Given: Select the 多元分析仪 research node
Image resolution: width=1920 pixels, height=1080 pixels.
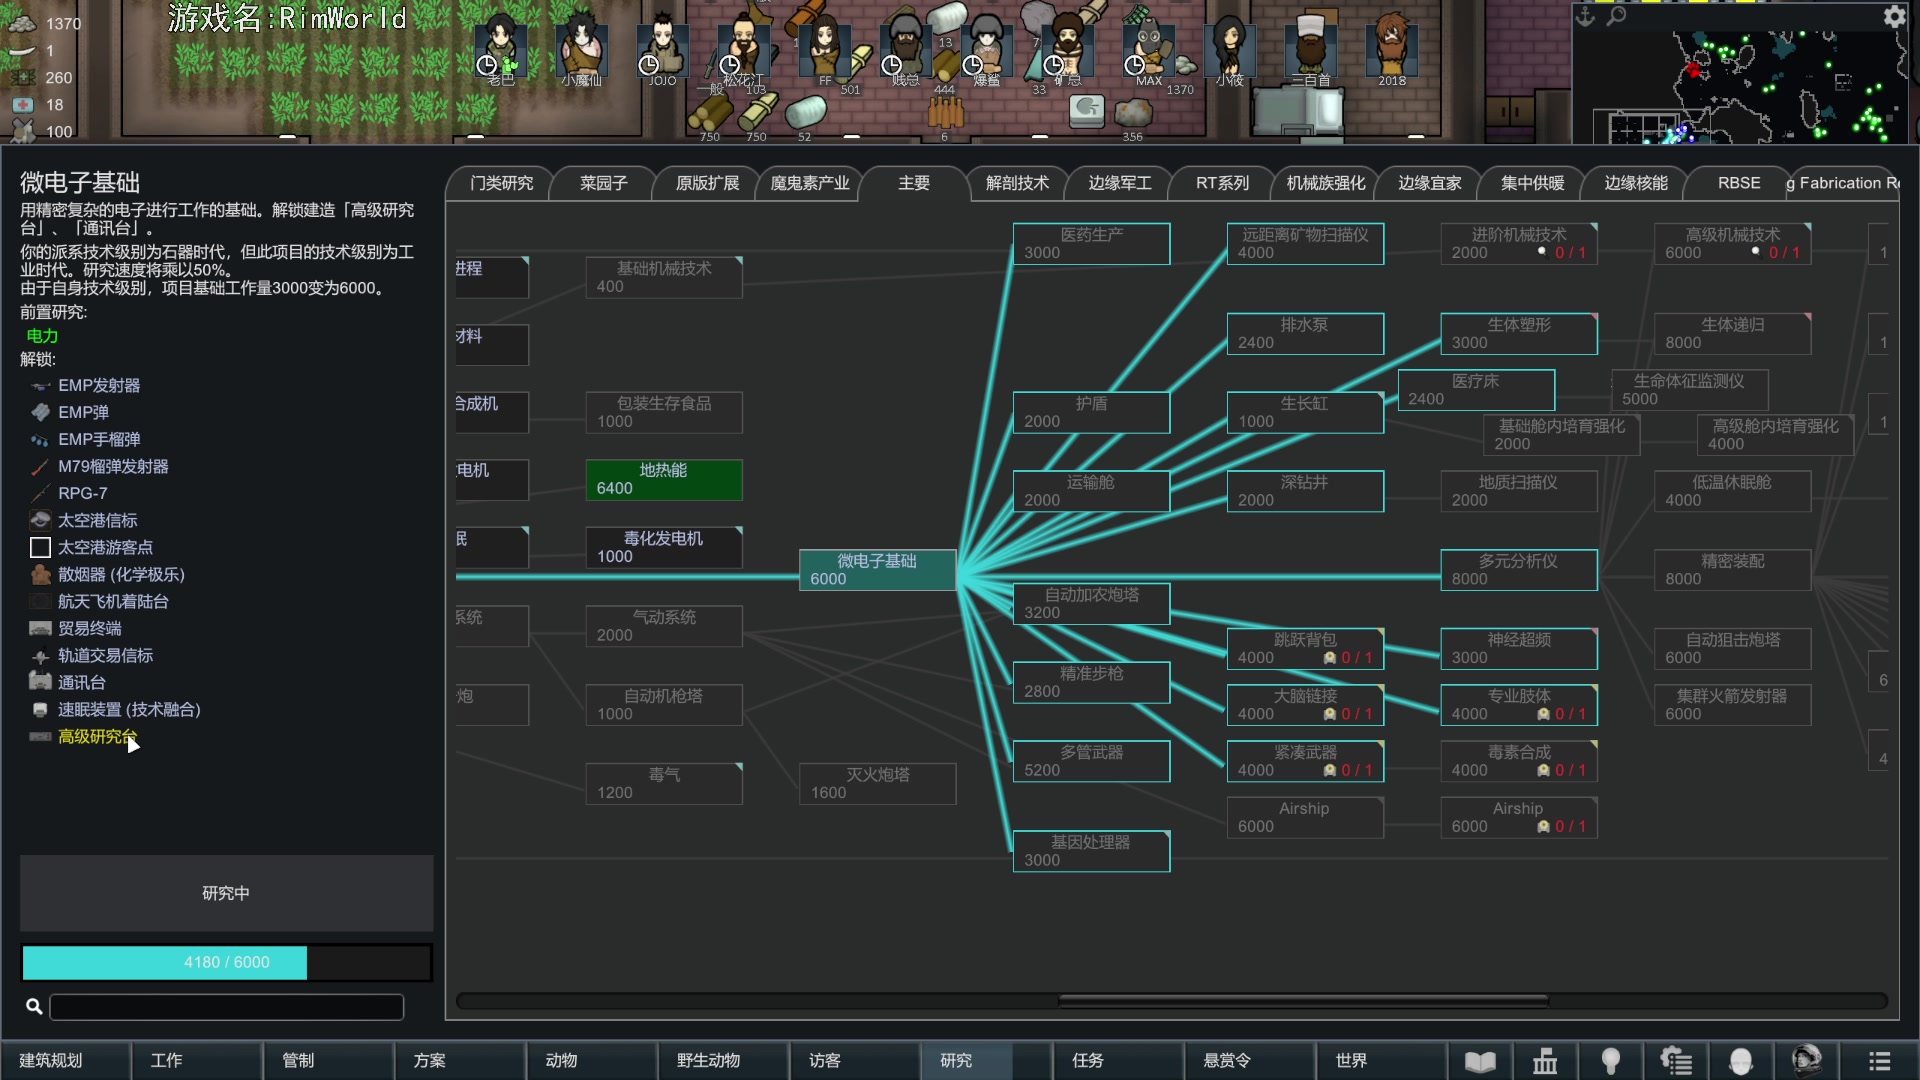Looking at the screenshot, I should click(1518, 569).
